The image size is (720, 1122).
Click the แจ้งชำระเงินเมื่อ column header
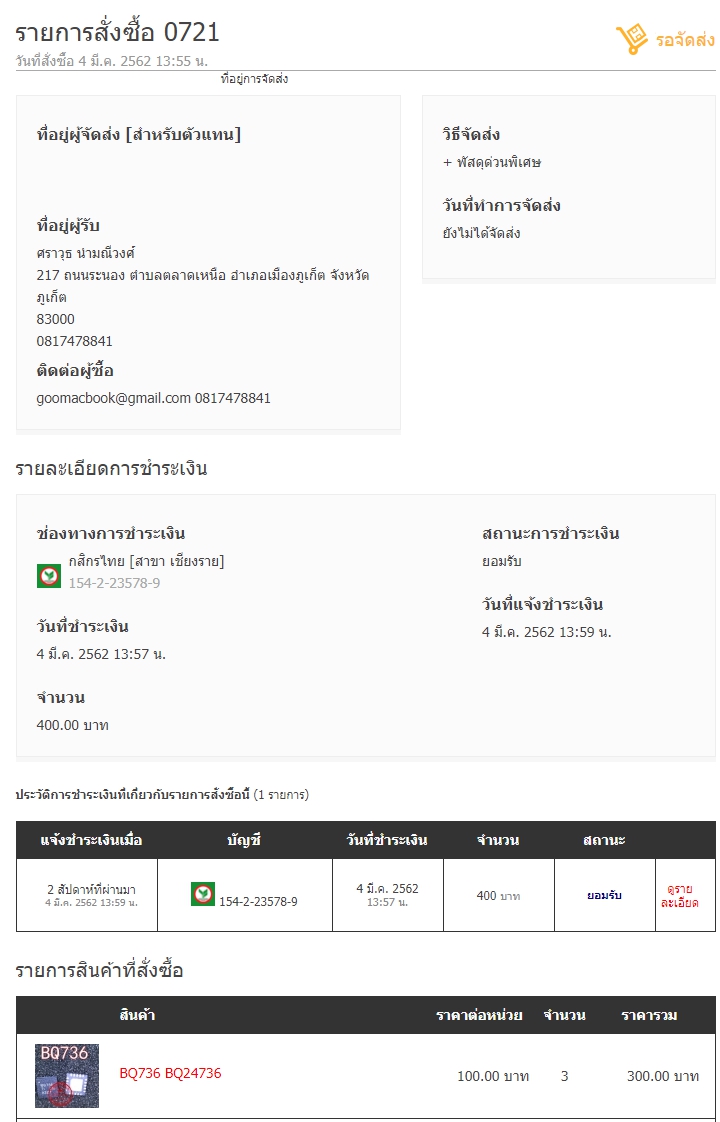(92, 840)
